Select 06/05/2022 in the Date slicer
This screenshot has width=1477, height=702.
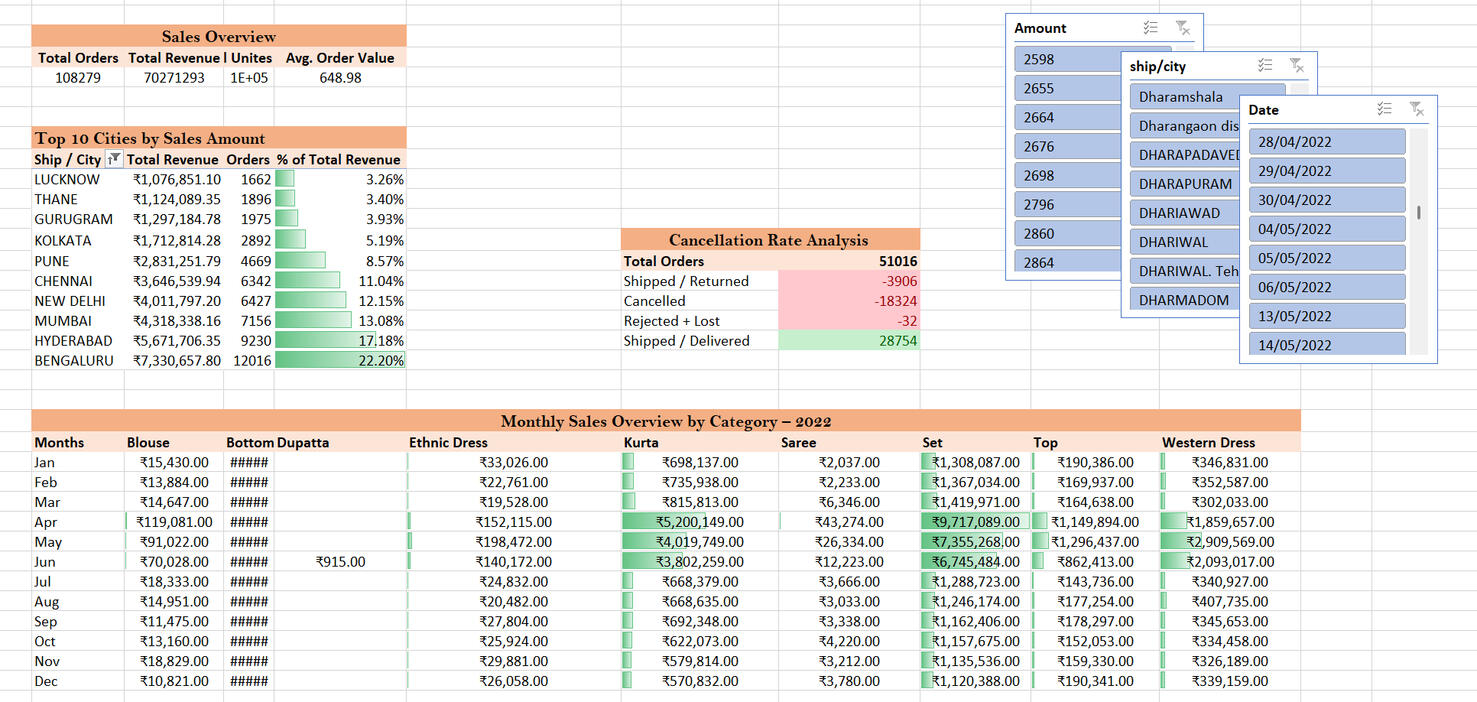(x=1326, y=287)
